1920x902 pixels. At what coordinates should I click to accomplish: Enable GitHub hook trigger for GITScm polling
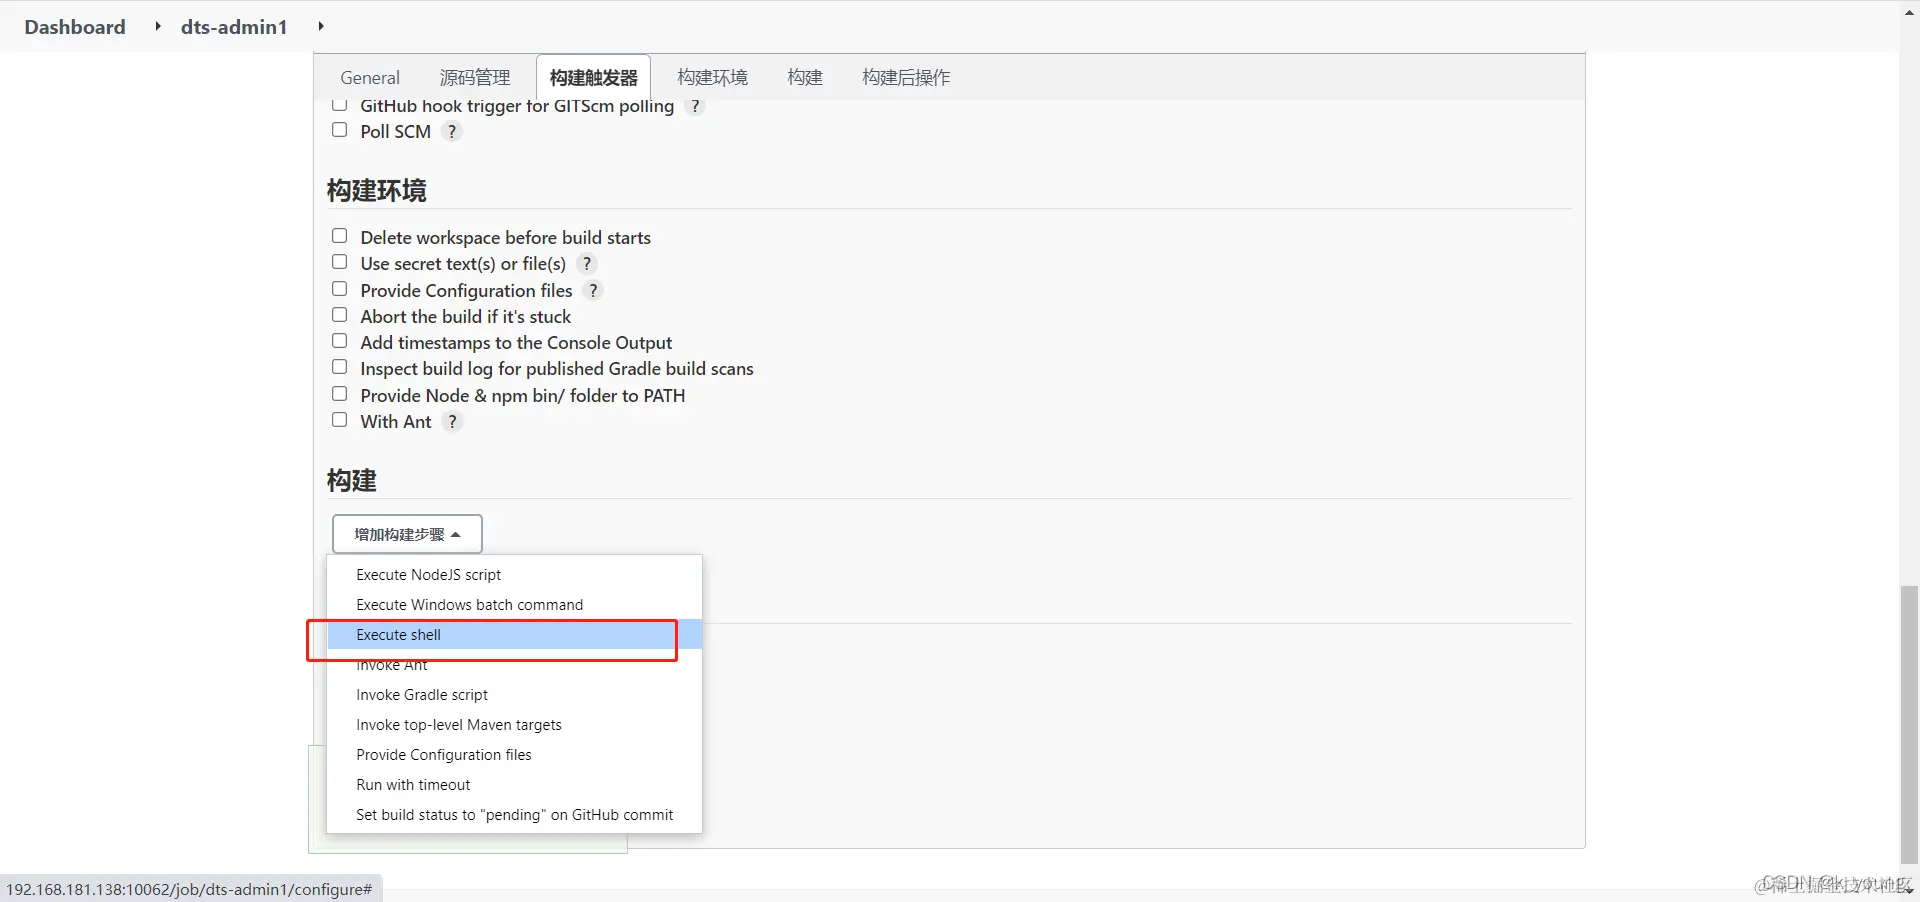(x=340, y=105)
